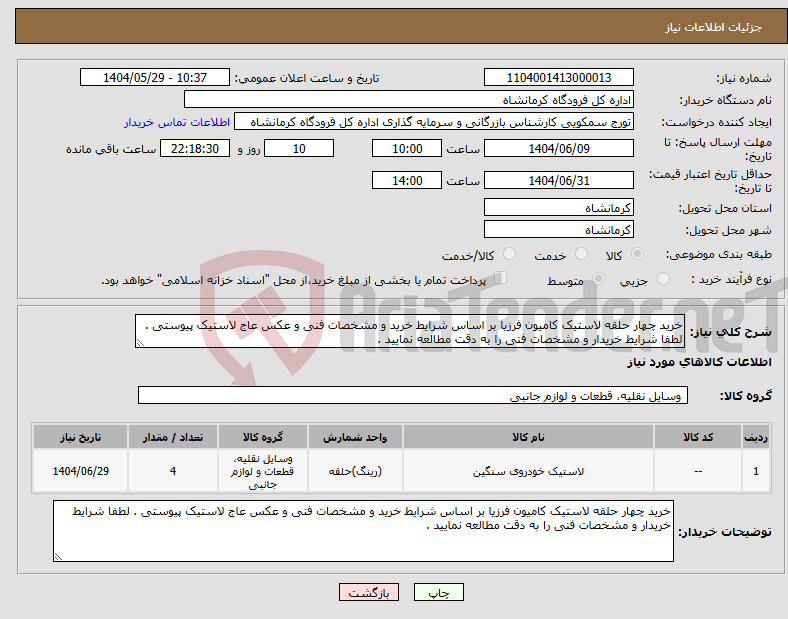788x619 pixels.
Task: Click the label شماره نیاز
Action: 744,78
